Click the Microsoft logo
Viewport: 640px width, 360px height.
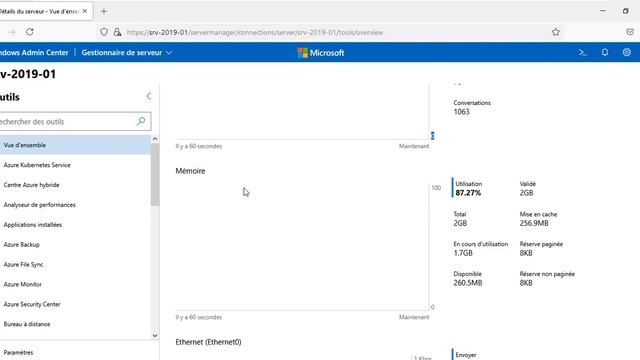click(x=321, y=53)
